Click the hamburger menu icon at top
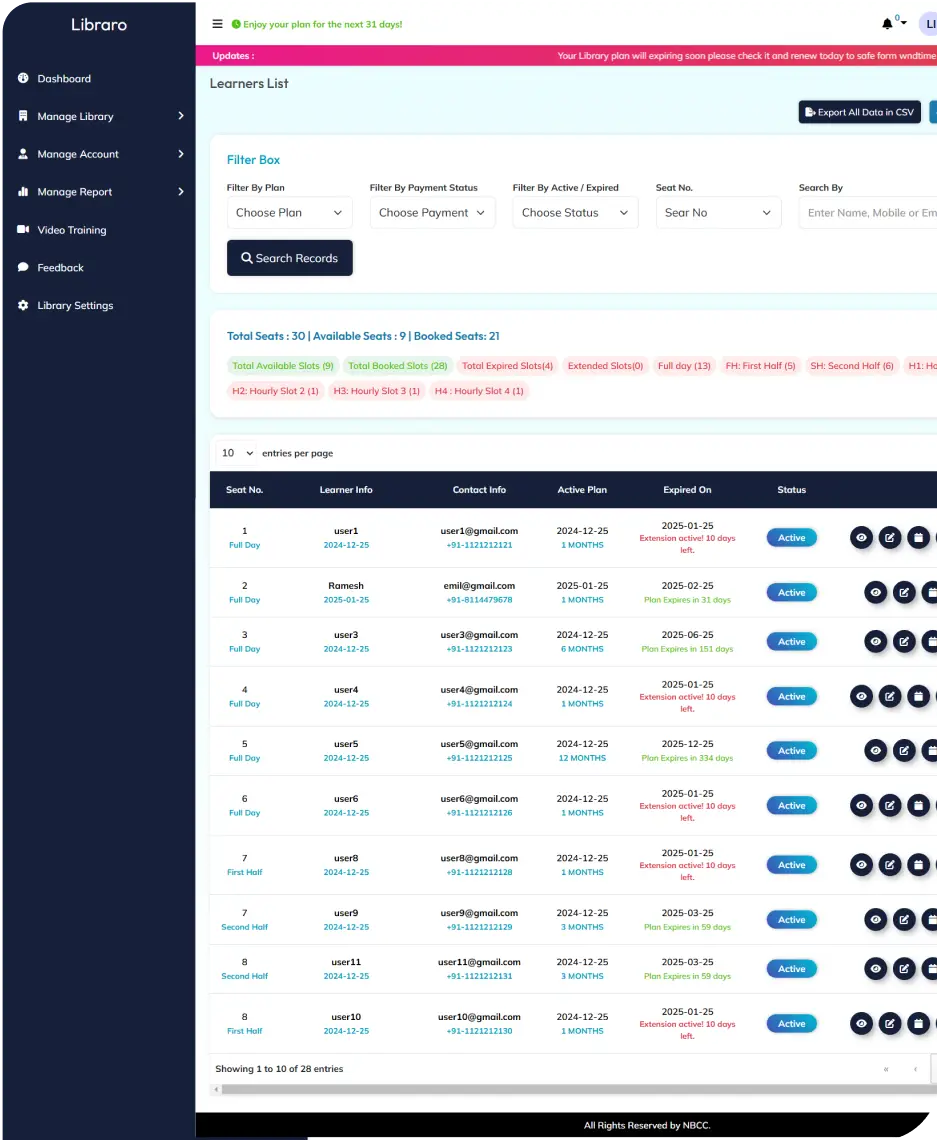Image resolution: width=937 pixels, height=1140 pixels. click(217, 24)
